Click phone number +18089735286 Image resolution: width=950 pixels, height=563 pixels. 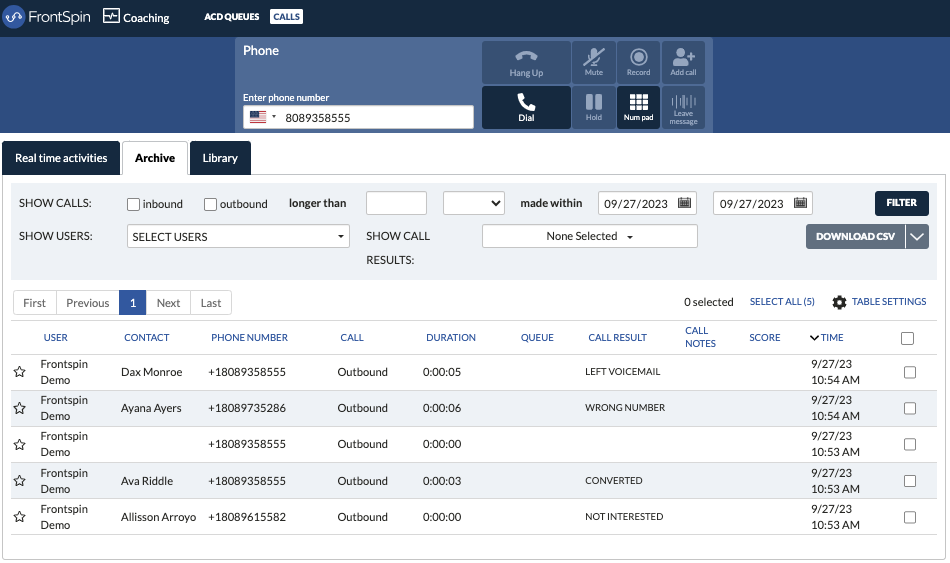[247, 408]
